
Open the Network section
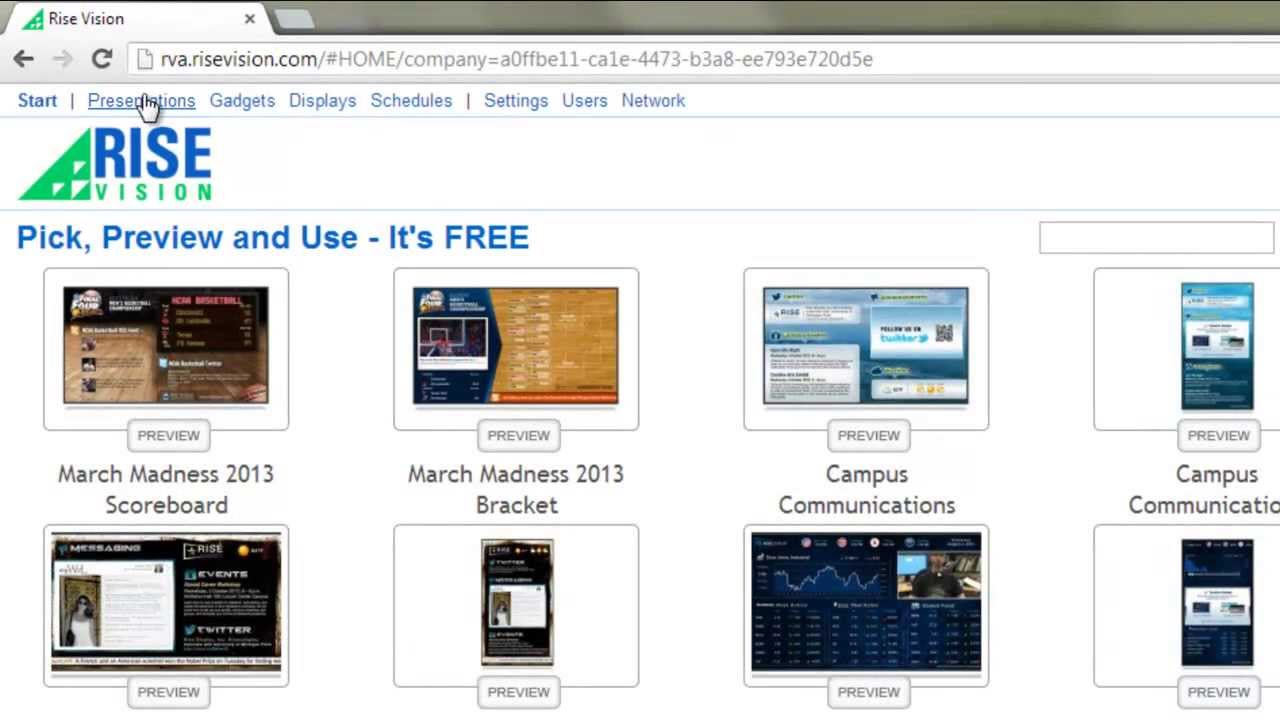[653, 100]
